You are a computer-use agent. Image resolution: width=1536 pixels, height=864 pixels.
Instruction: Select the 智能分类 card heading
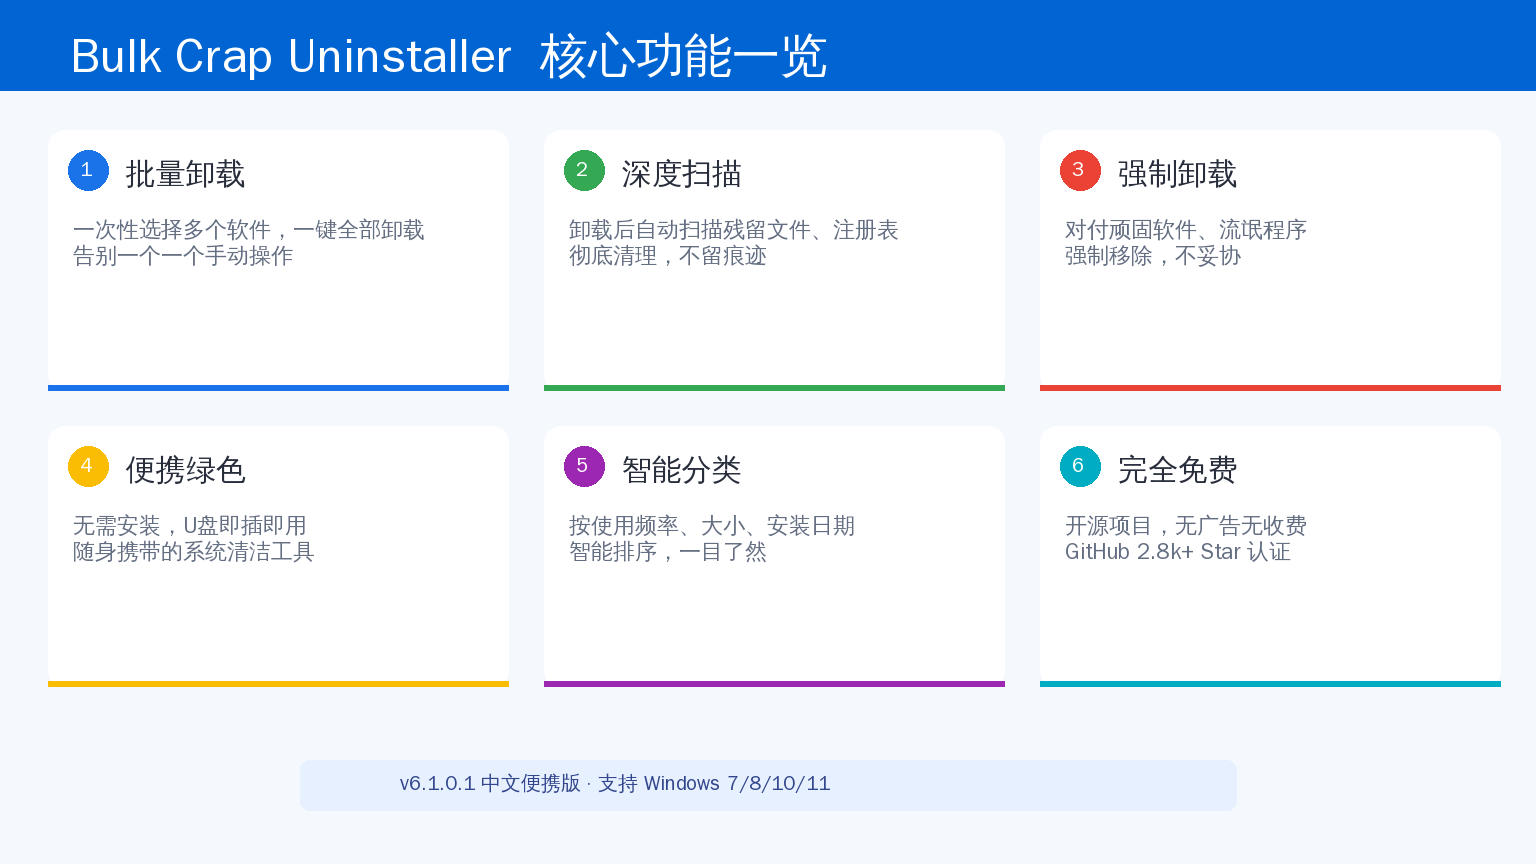click(681, 470)
